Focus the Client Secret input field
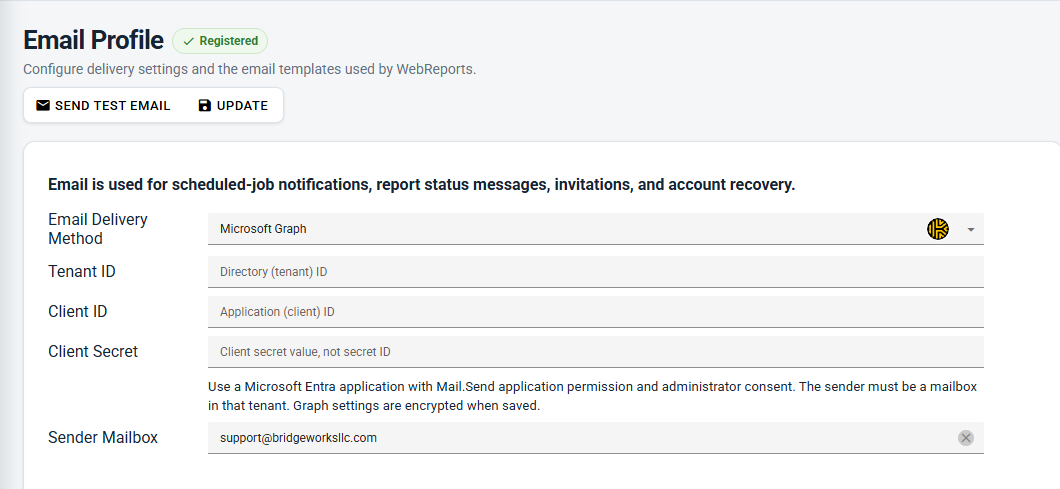This screenshot has width=1060, height=489. (x=596, y=352)
